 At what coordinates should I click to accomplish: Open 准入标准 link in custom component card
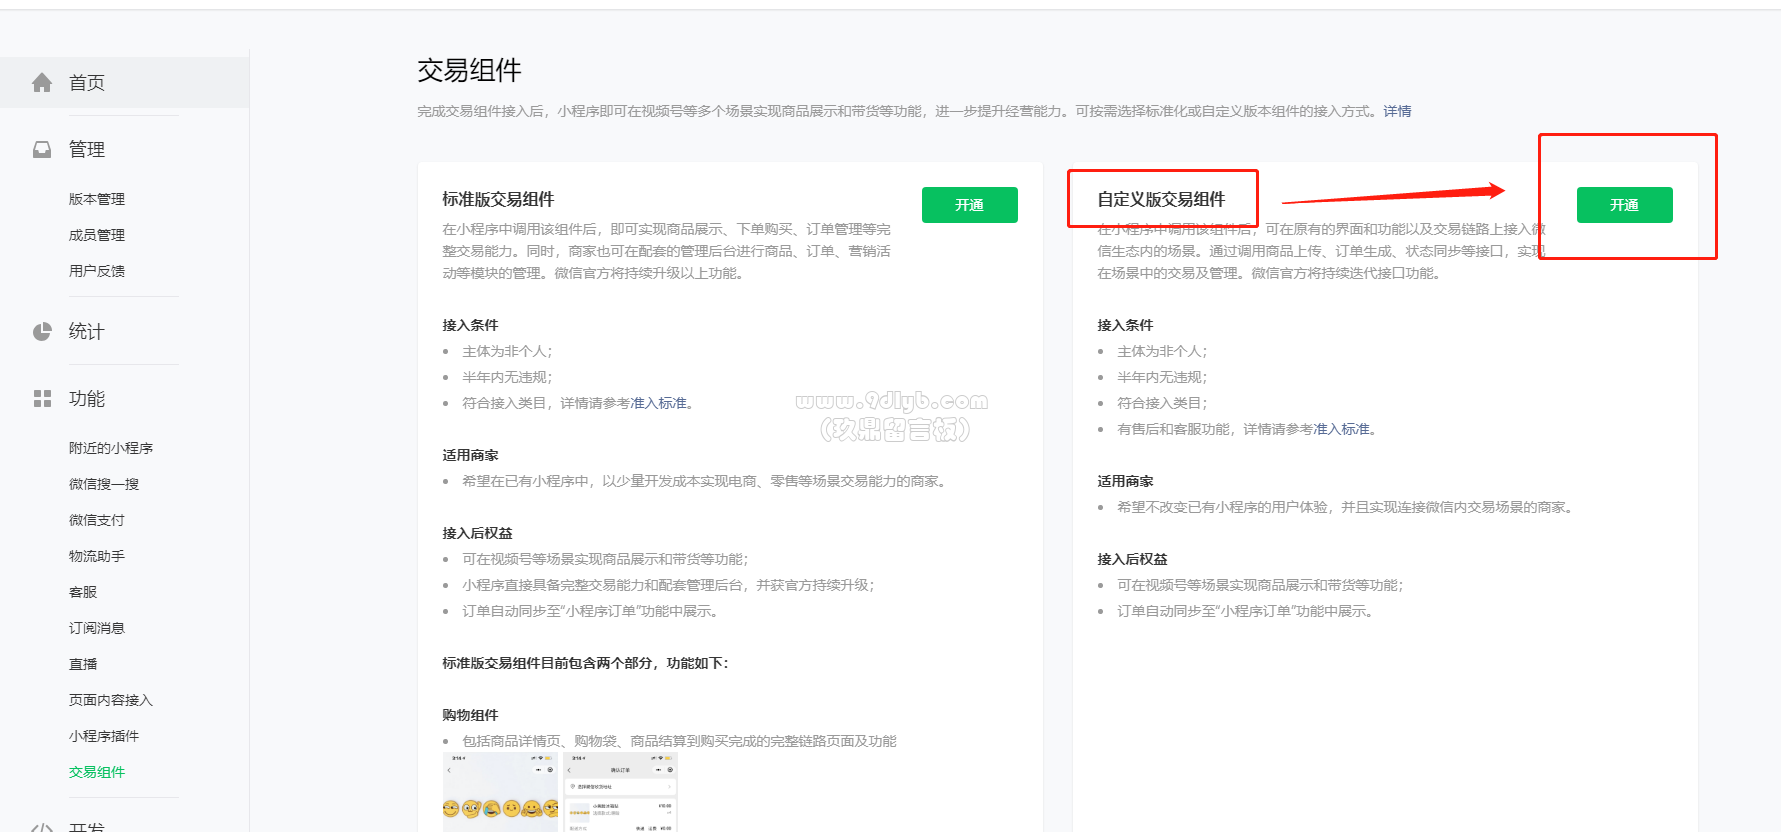tap(1342, 429)
